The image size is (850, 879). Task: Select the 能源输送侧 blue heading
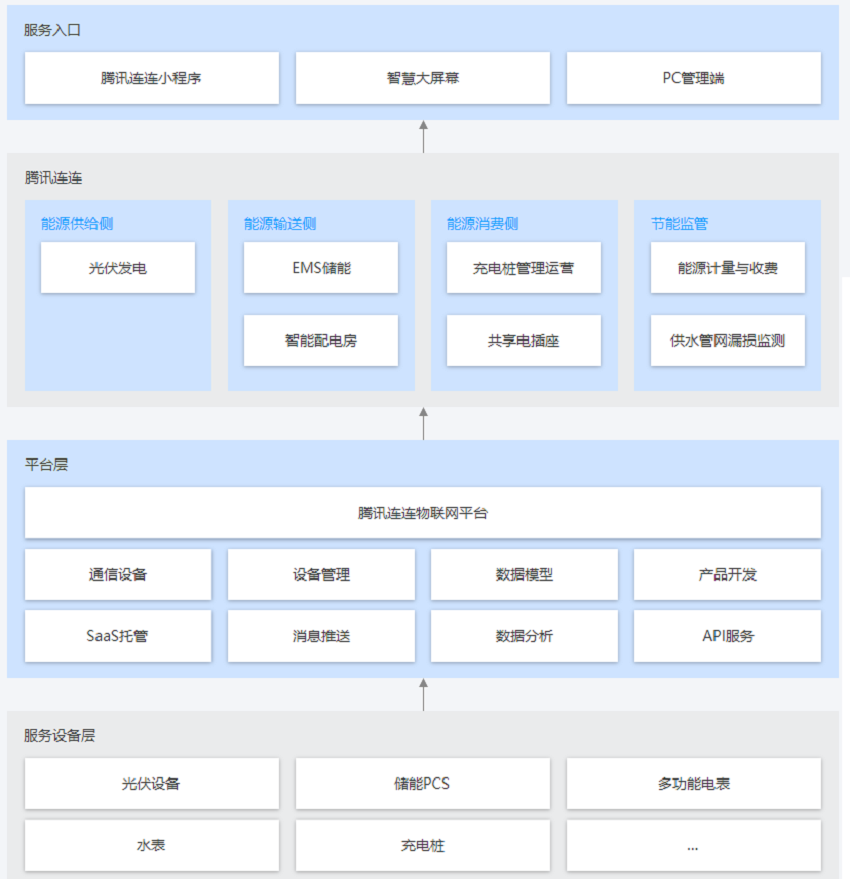point(280,224)
